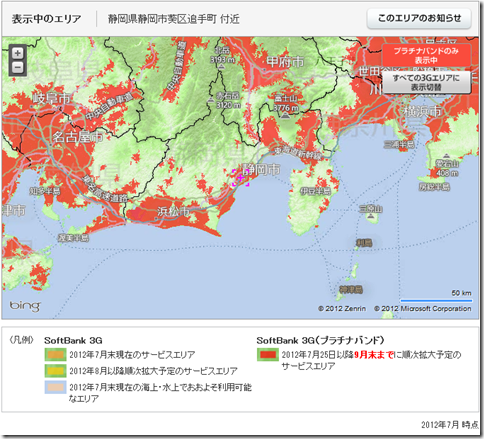Viewport: 484px width, 439px height.
Task: Click the Bing logo on the map
Action: 25,306
